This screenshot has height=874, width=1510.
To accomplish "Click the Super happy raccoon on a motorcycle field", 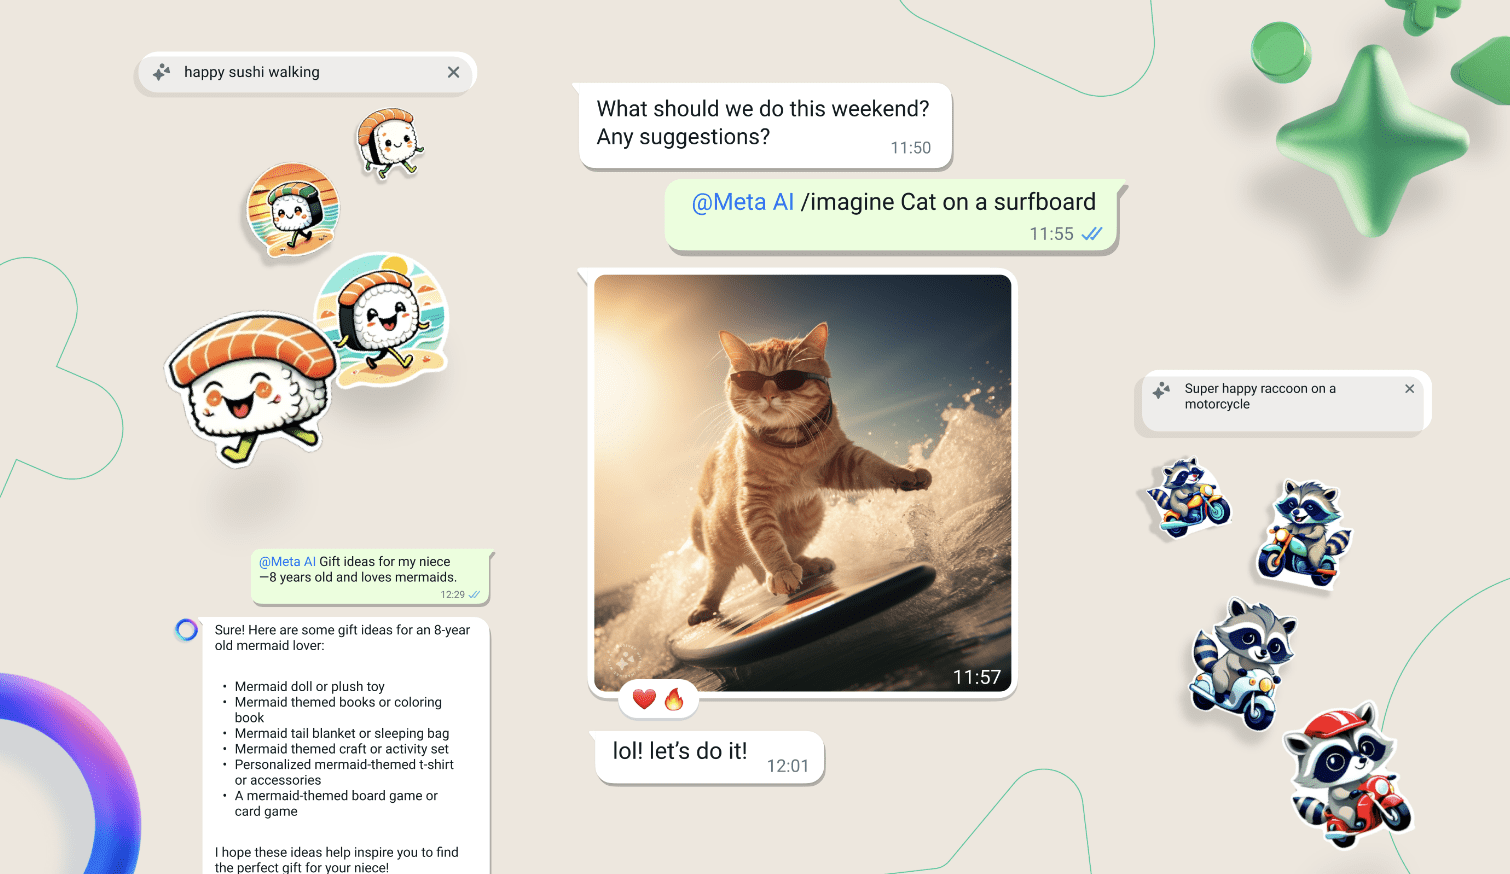I will point(1286,402).
